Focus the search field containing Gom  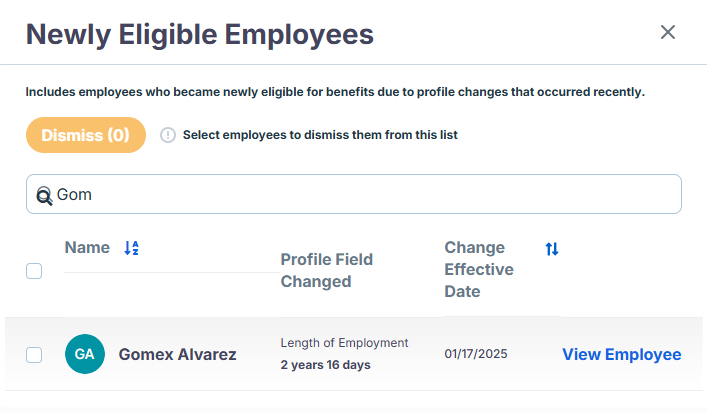point(354,194)
